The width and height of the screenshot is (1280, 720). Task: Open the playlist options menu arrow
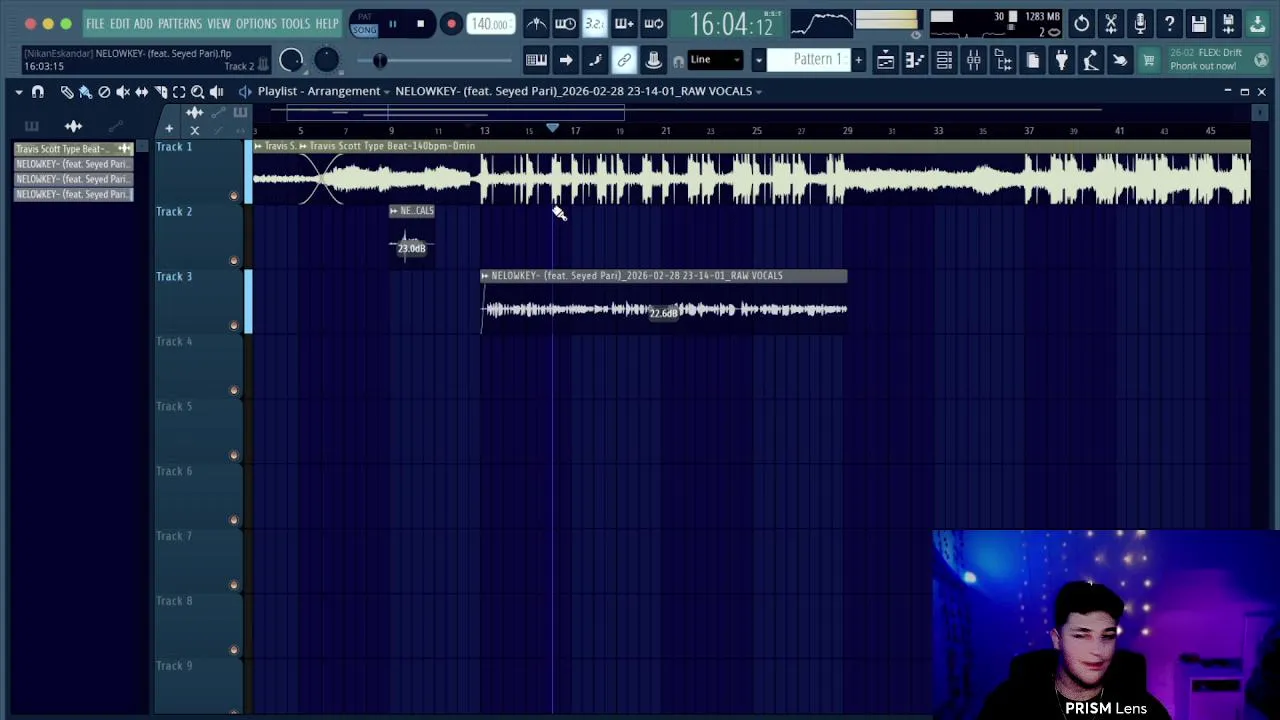[18, 92]
